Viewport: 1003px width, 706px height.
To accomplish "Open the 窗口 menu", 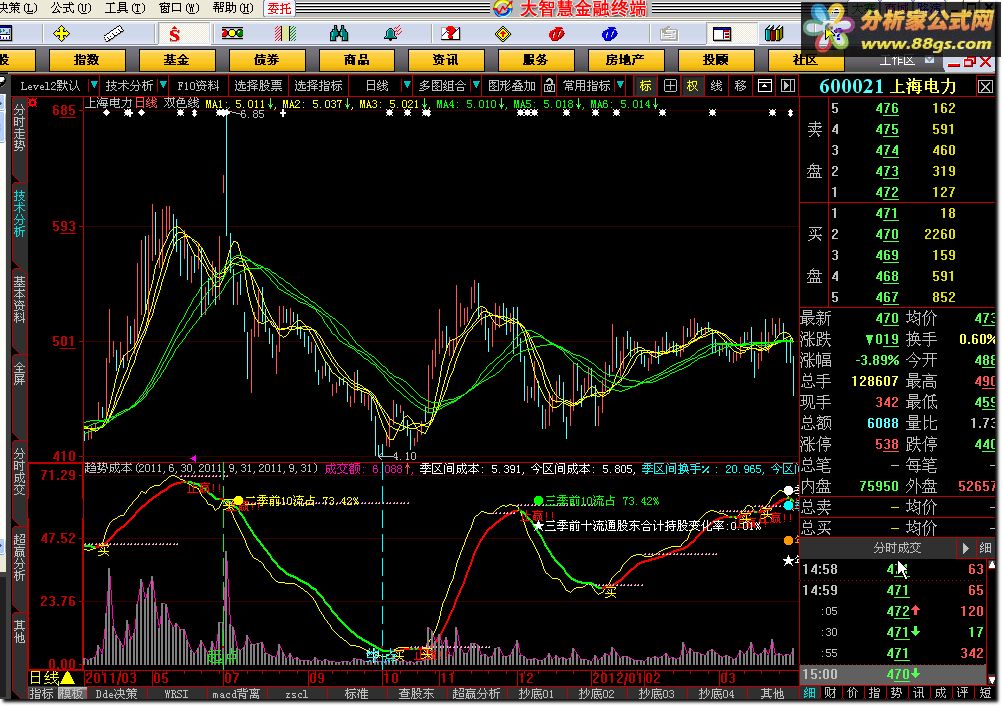I will (x=179, y=8).
